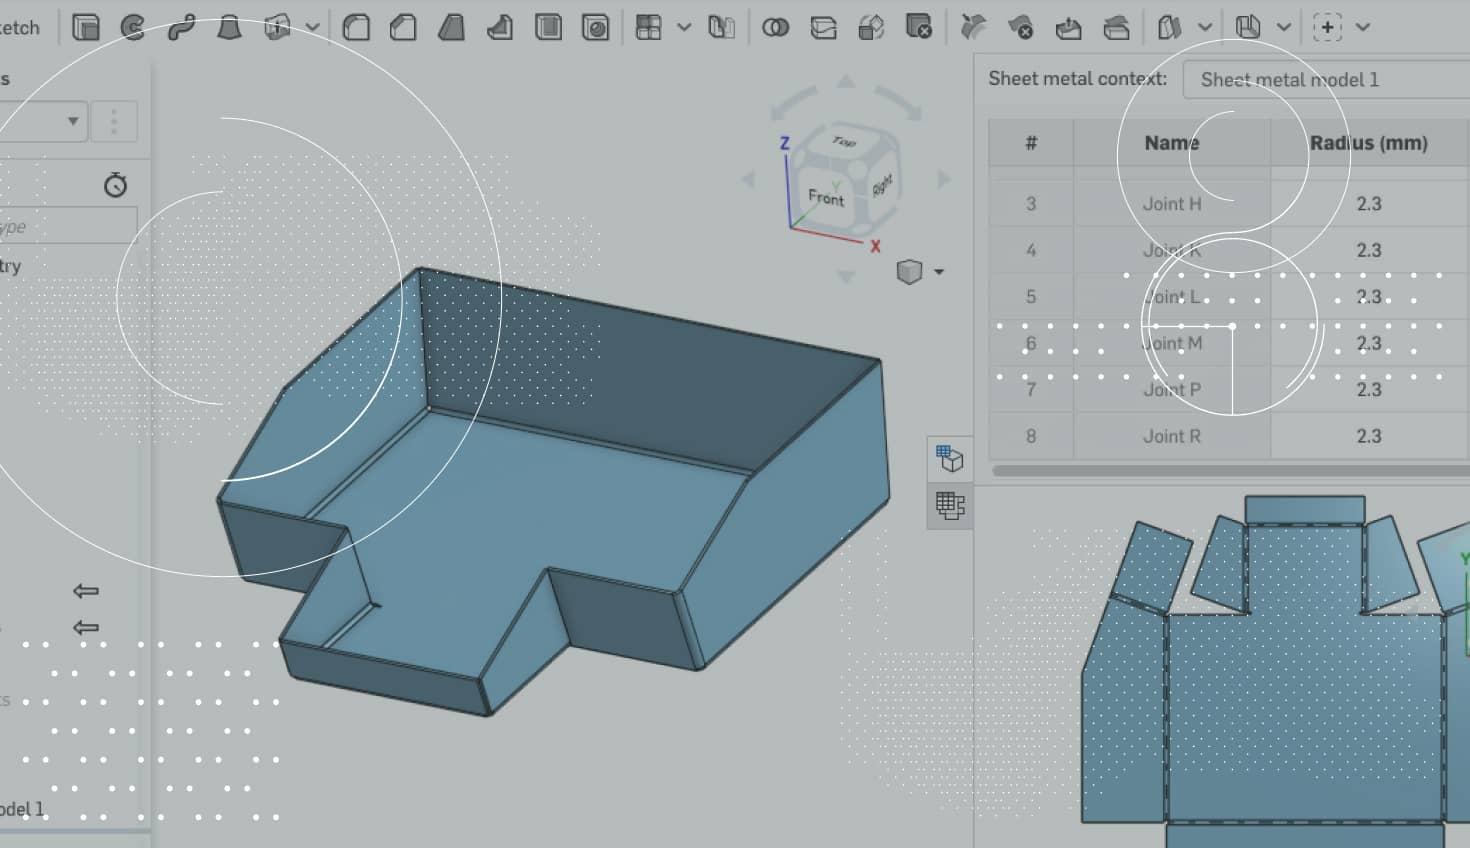Activate the Sweep tool
Viewport: 1470px width, 848px height.
point(181,27)
